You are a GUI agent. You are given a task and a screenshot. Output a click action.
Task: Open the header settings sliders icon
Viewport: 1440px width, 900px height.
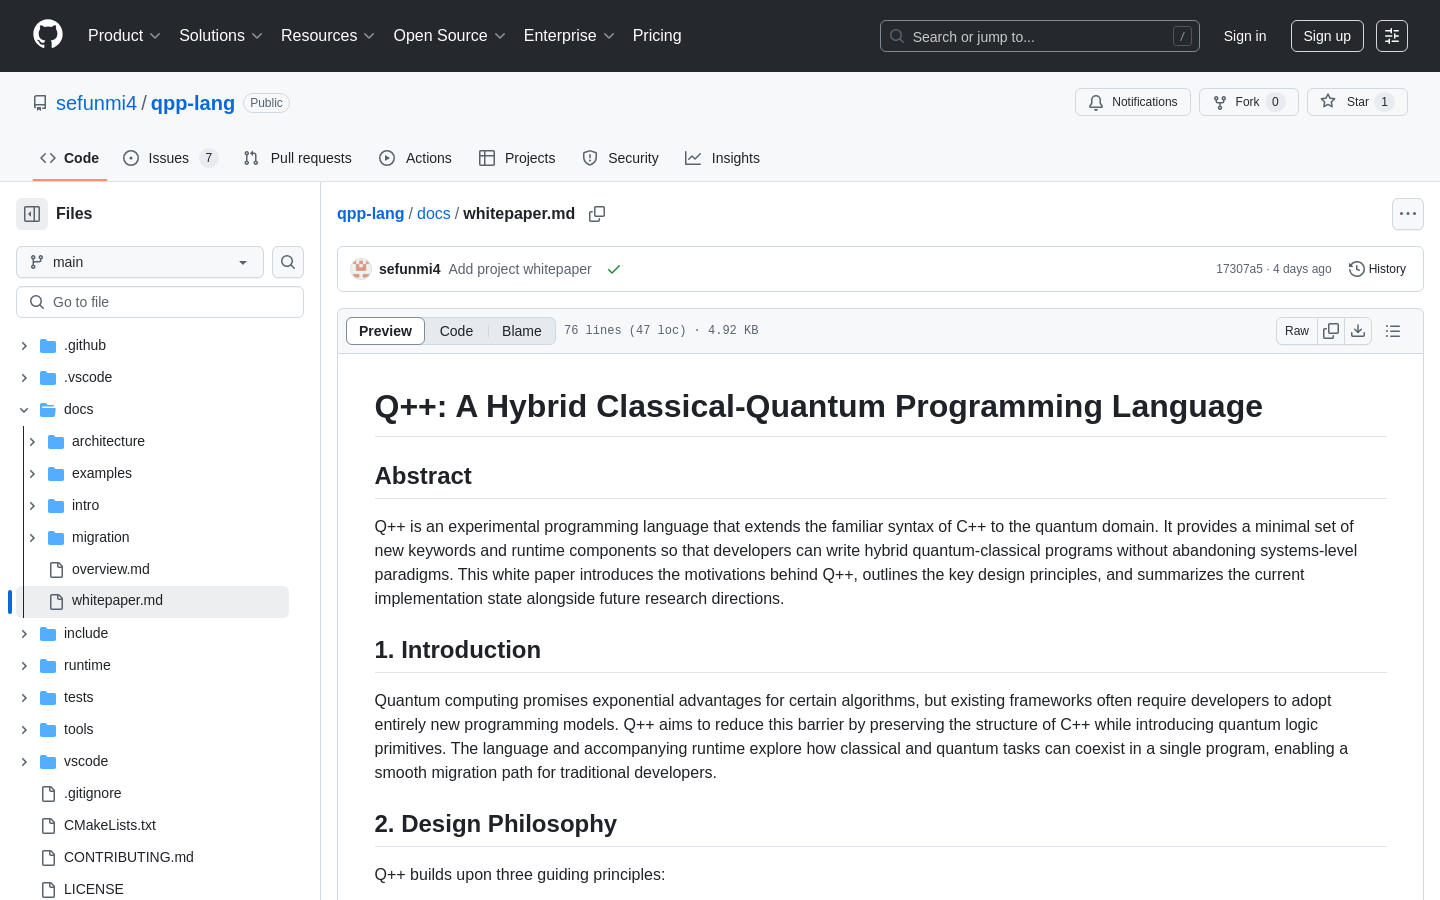click(x=1392, y=36)
